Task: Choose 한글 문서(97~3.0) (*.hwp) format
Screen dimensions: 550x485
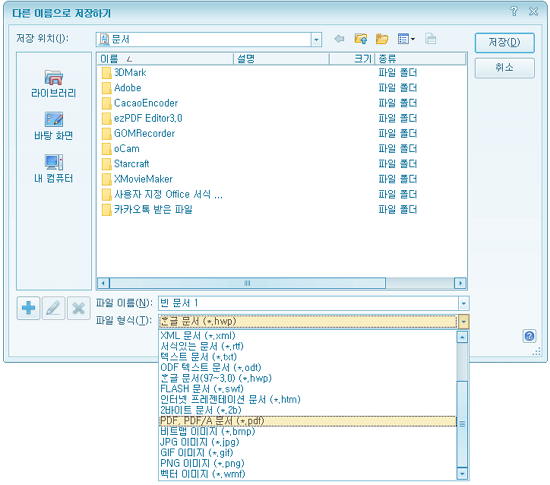Action: point(308,378)
